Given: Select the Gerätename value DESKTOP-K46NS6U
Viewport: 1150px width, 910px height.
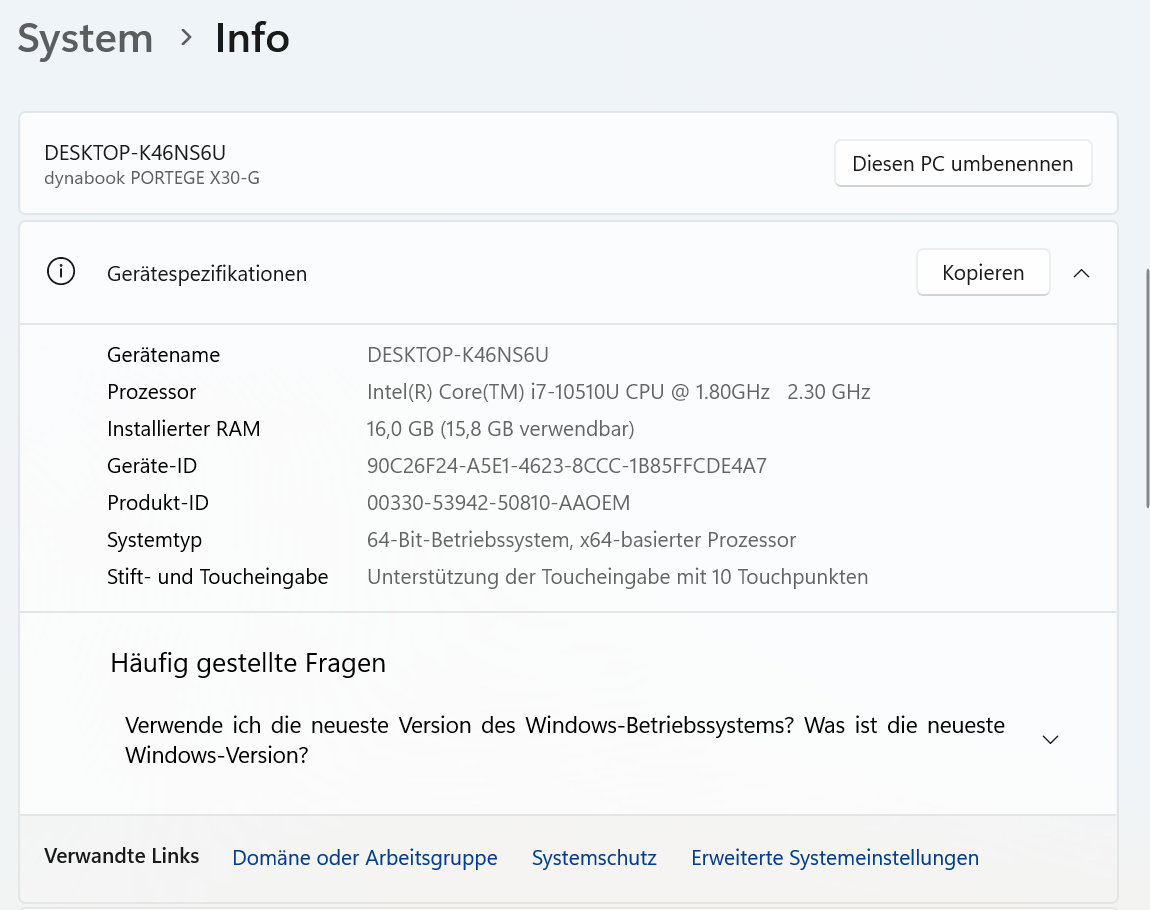Looking at the screenshot, I should point(458,355).
